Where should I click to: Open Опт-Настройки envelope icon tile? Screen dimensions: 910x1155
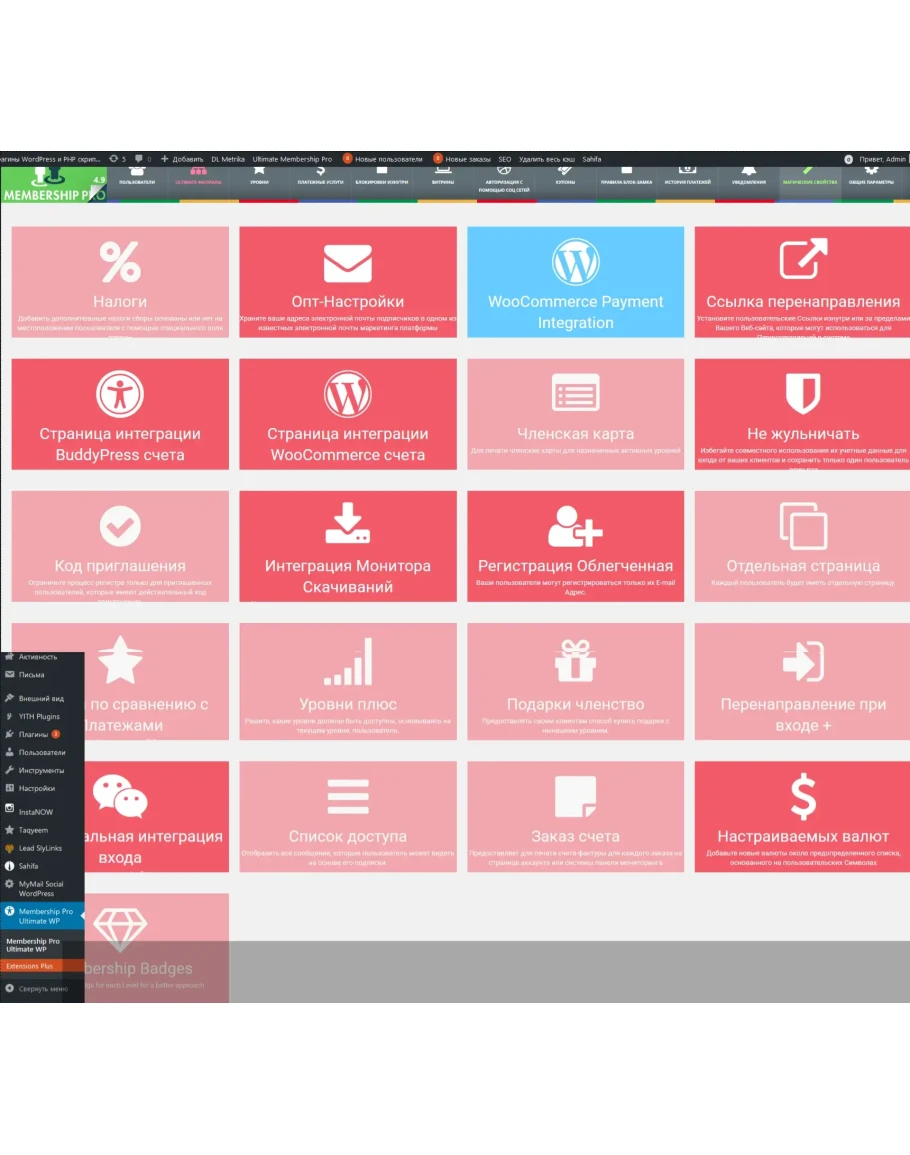(347, 264)
